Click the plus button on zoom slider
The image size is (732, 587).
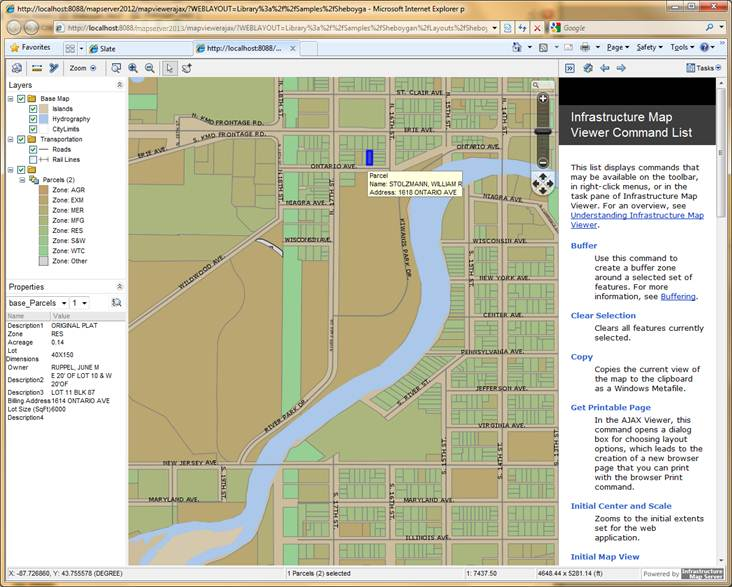click(x=543, y=99)
